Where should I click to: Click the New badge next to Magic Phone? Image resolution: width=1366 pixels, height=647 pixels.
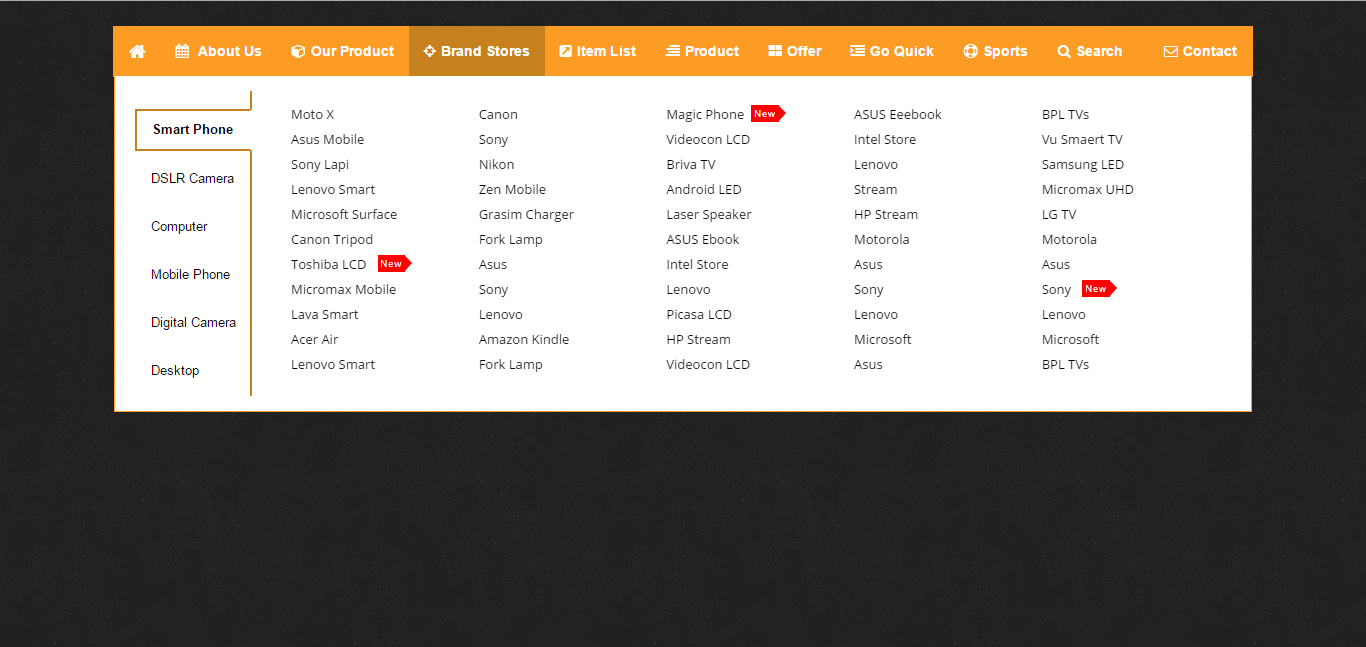(x=768, y=114)
